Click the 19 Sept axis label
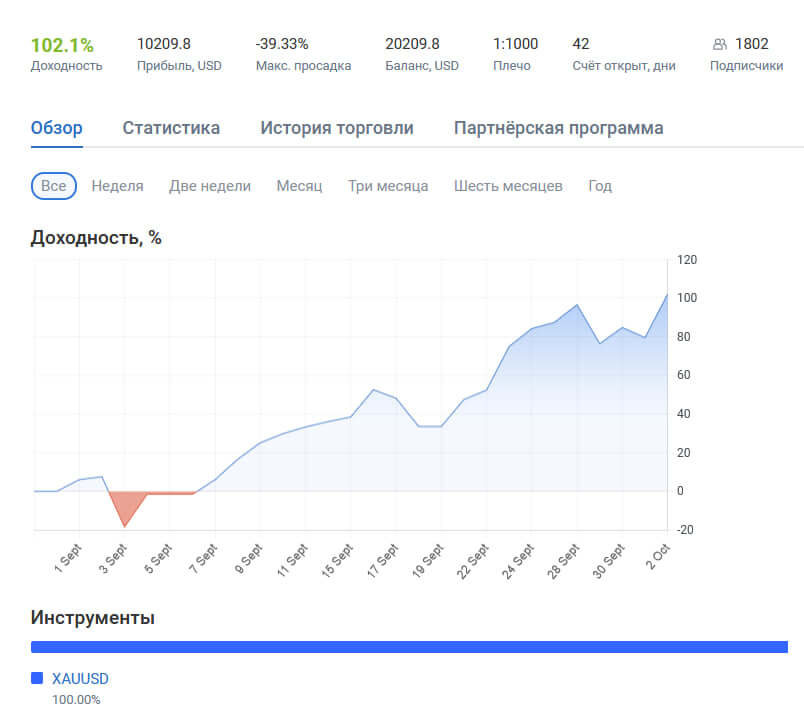The width and height of the screenshot is (804, 714). click(x=428, y=561)
